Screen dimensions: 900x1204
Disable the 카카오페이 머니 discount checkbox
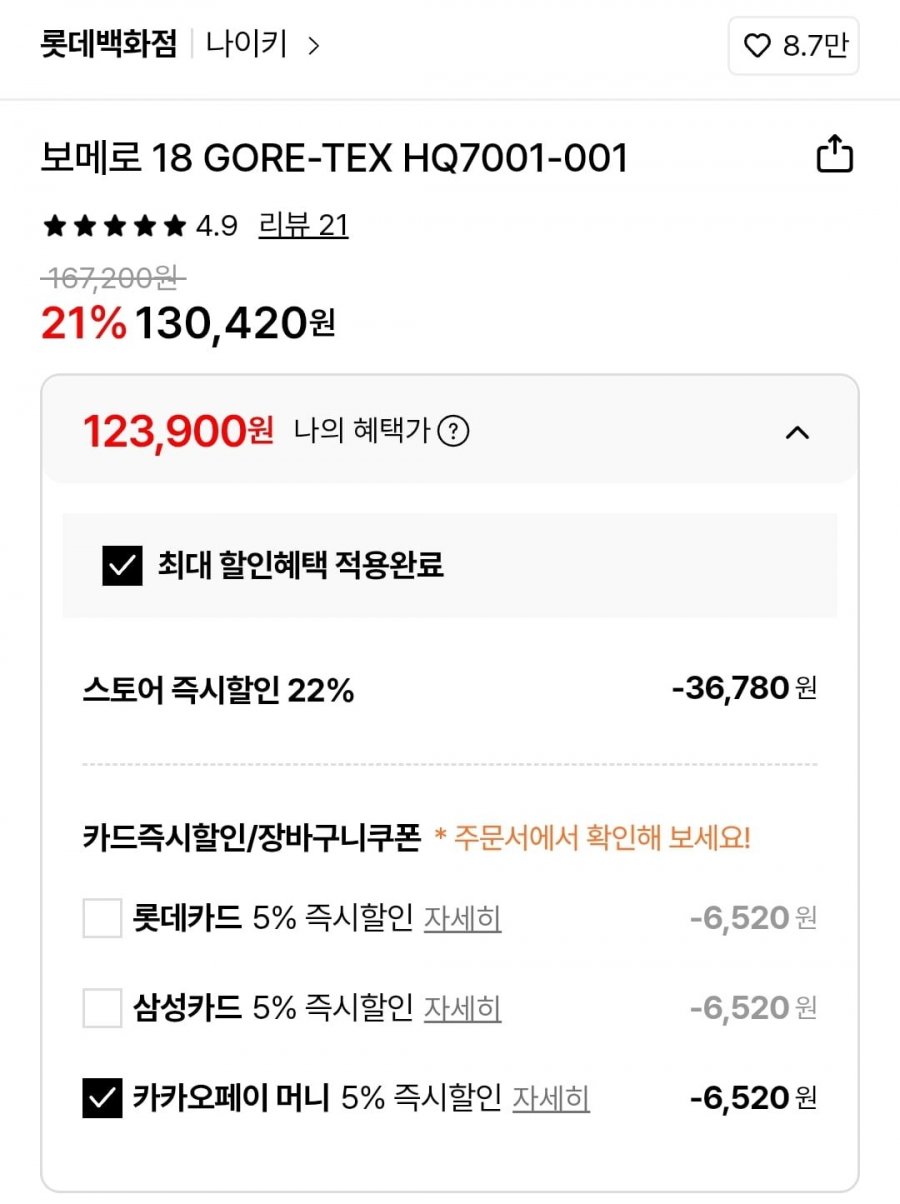point(102,1099)
